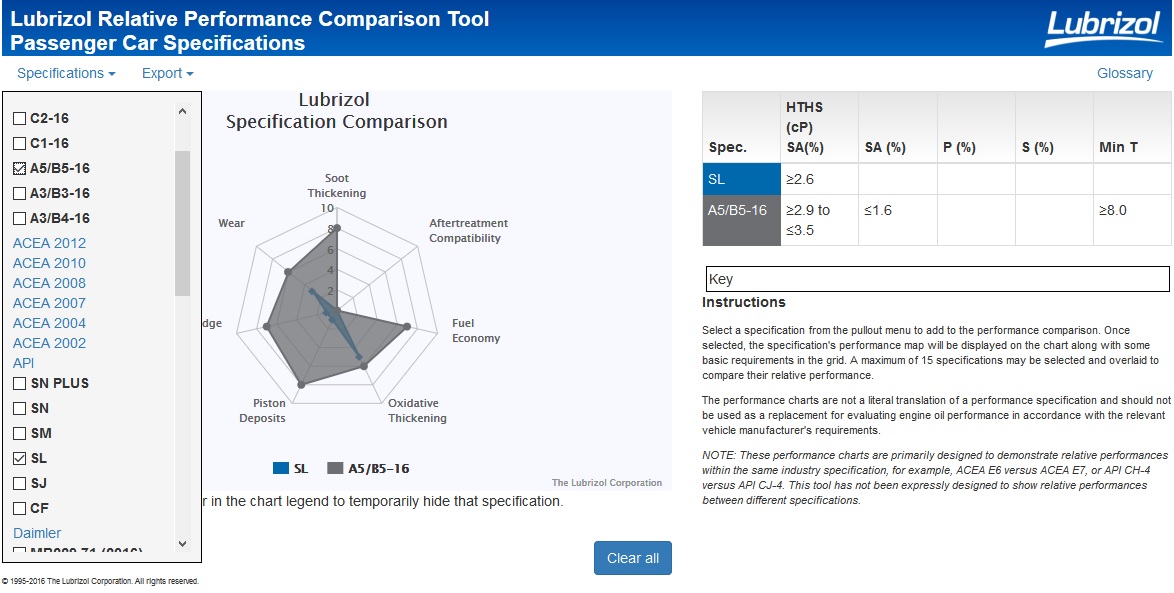1174x593 pixels.
Task: Click the ≤1.6 table cell
Action: [x=898, y=220]
